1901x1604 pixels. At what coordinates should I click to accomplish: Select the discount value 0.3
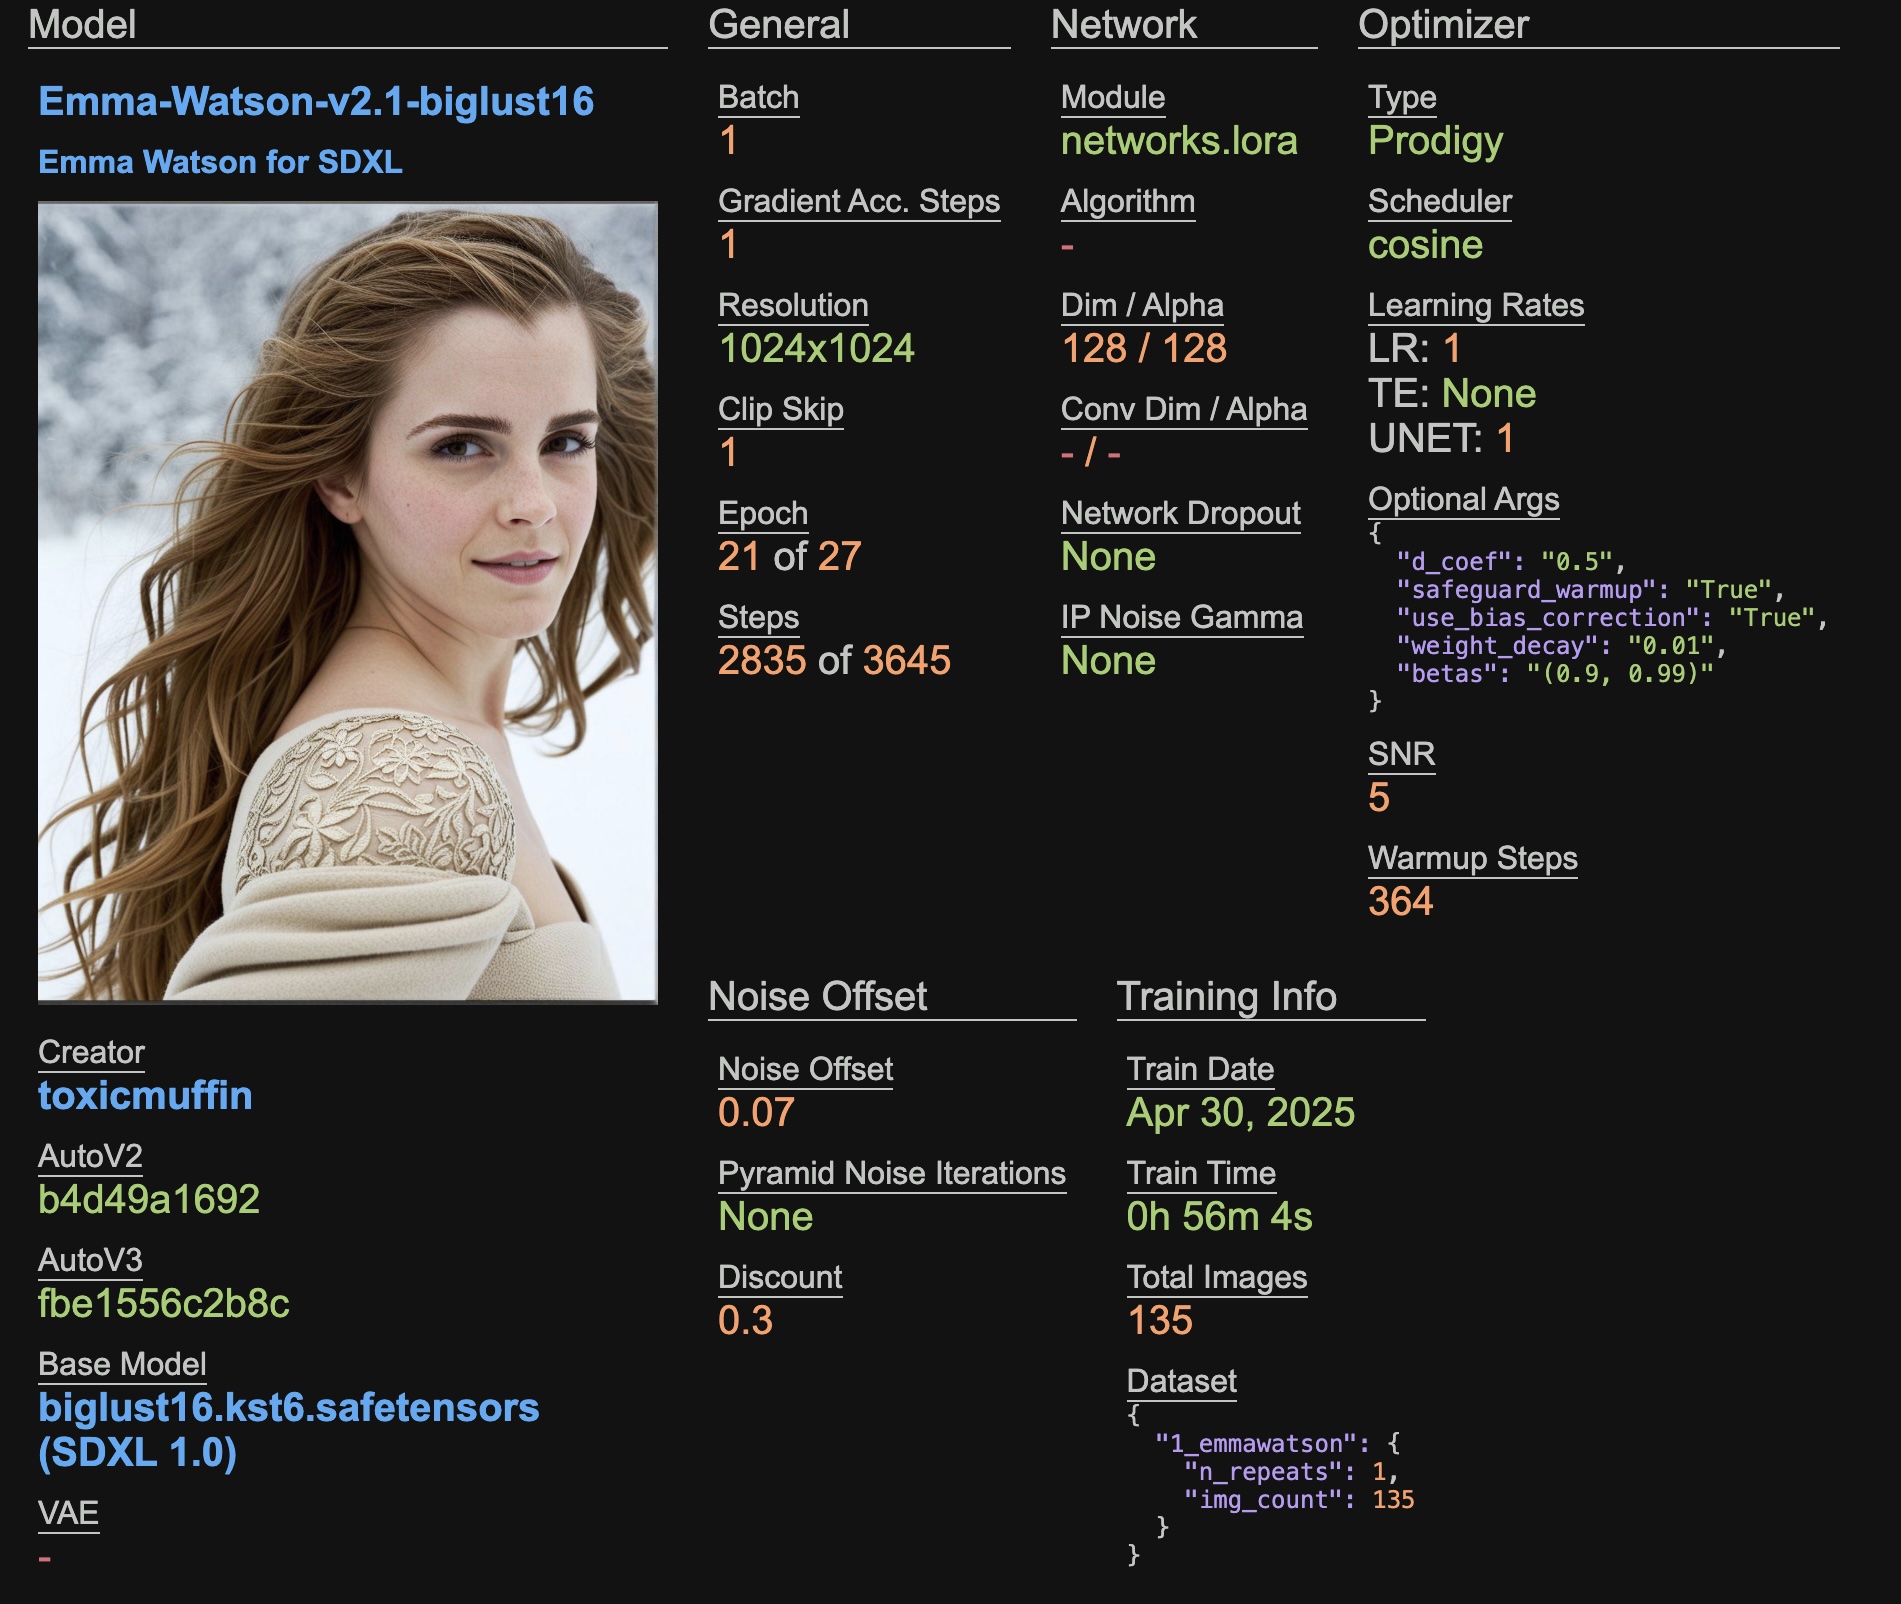tap(745, 1320)
